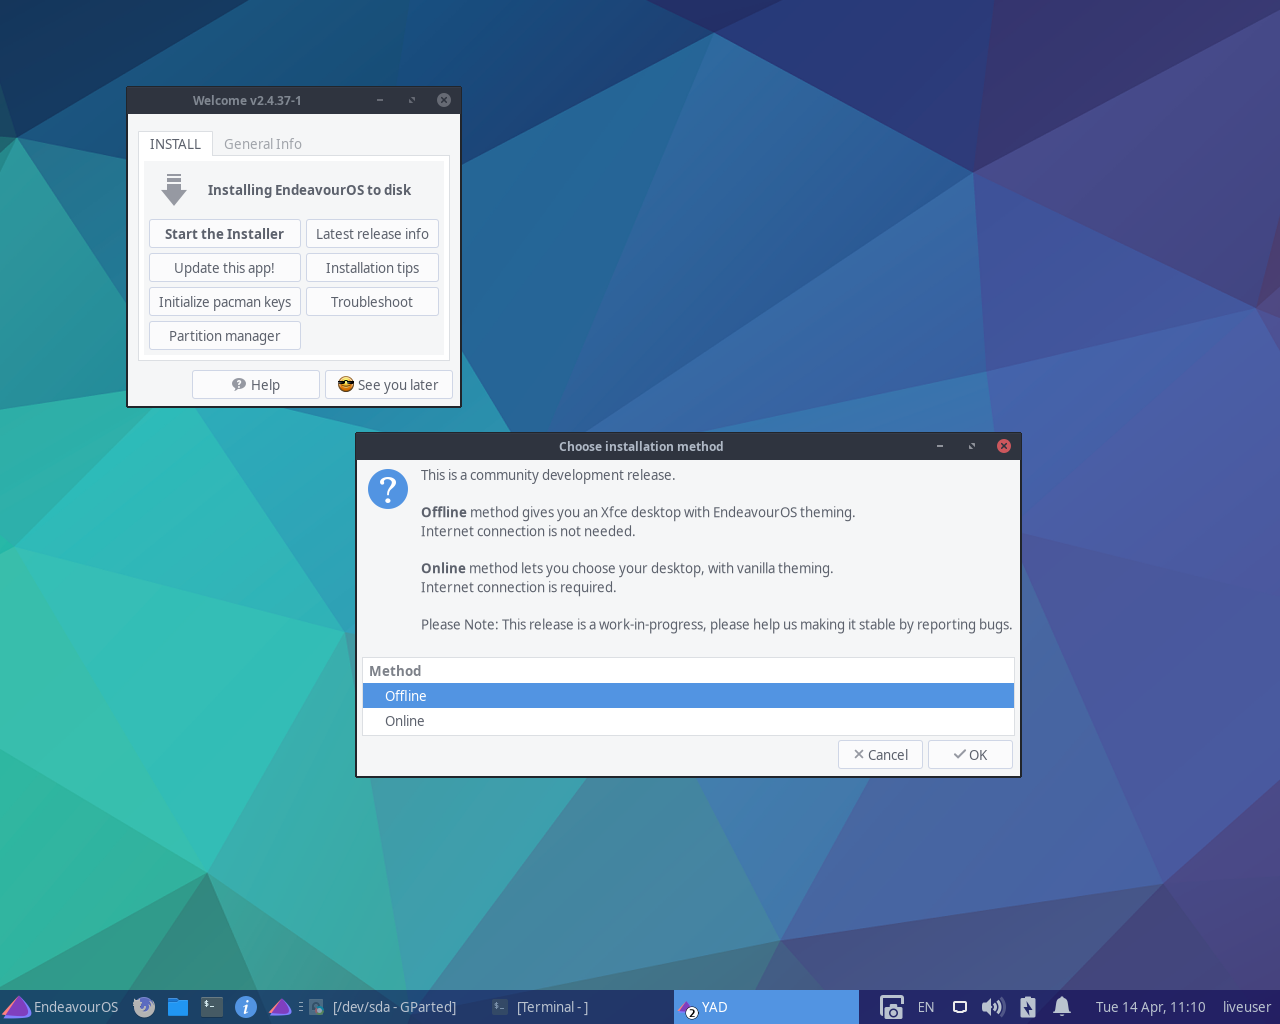Image resolution: width=1280 pixels, height=1024 pixels.
Task: Change the EN keyboard layout indicator
Action: coord(926,1007)
